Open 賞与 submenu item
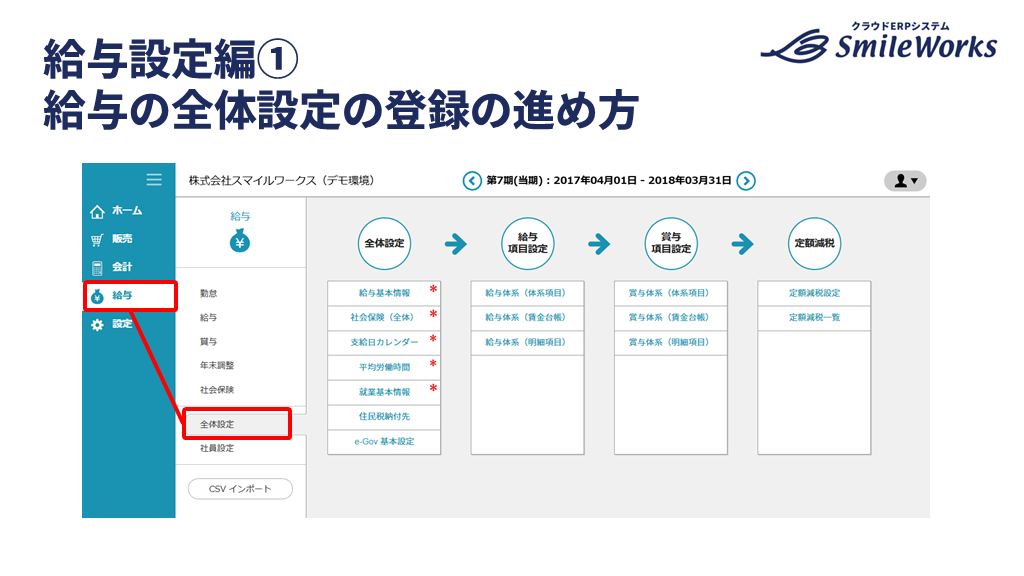The width and height of the screenshot is (1024, 576). pyautogui.click(x=208, y=342)
